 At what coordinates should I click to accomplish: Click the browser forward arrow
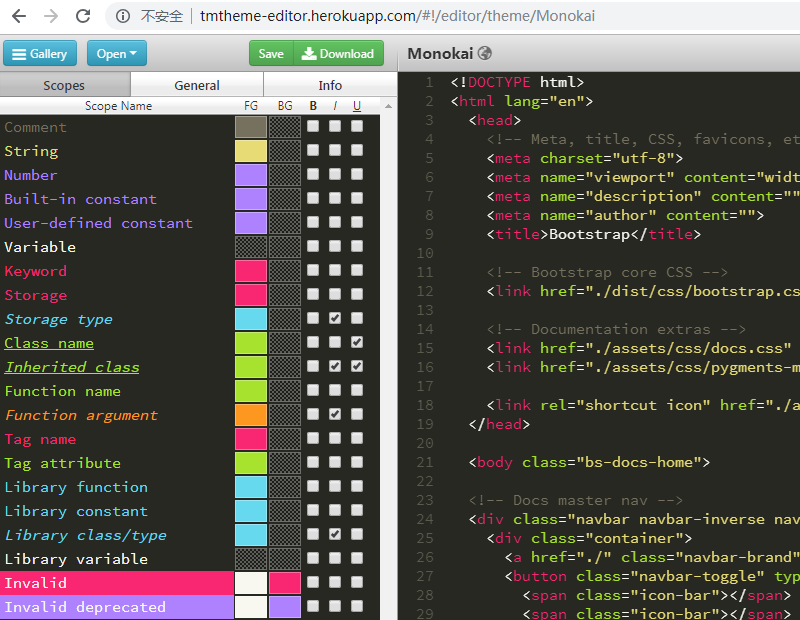point(51,16)
